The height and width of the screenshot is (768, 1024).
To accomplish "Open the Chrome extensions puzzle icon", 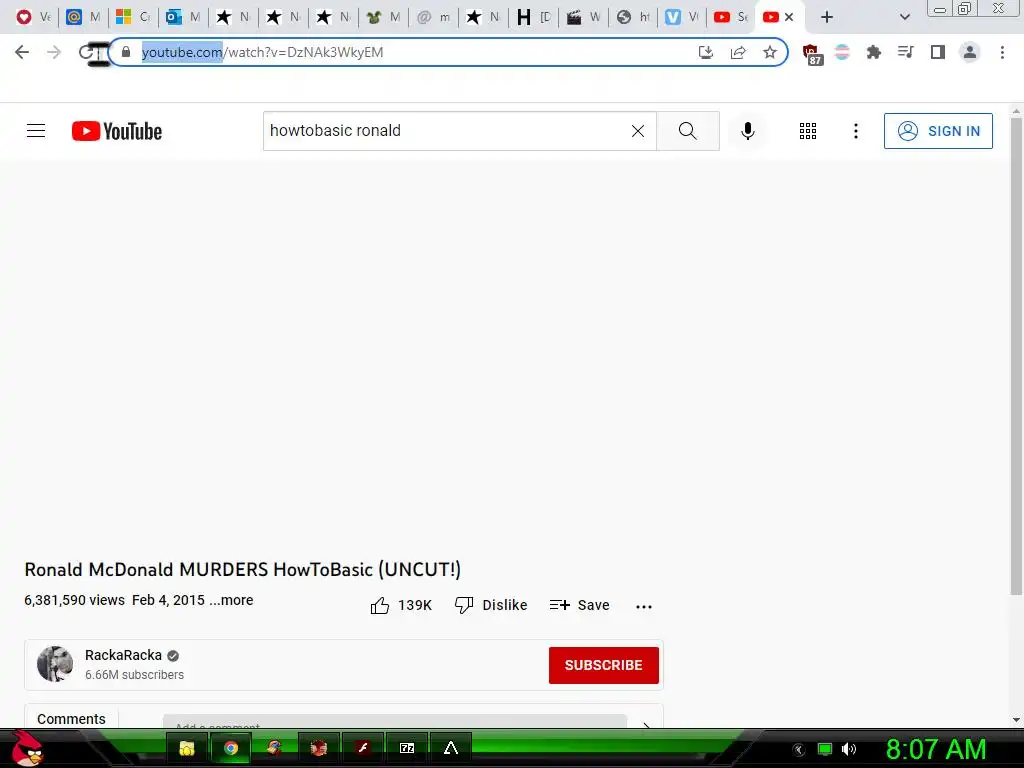I will tap(873, 52).
